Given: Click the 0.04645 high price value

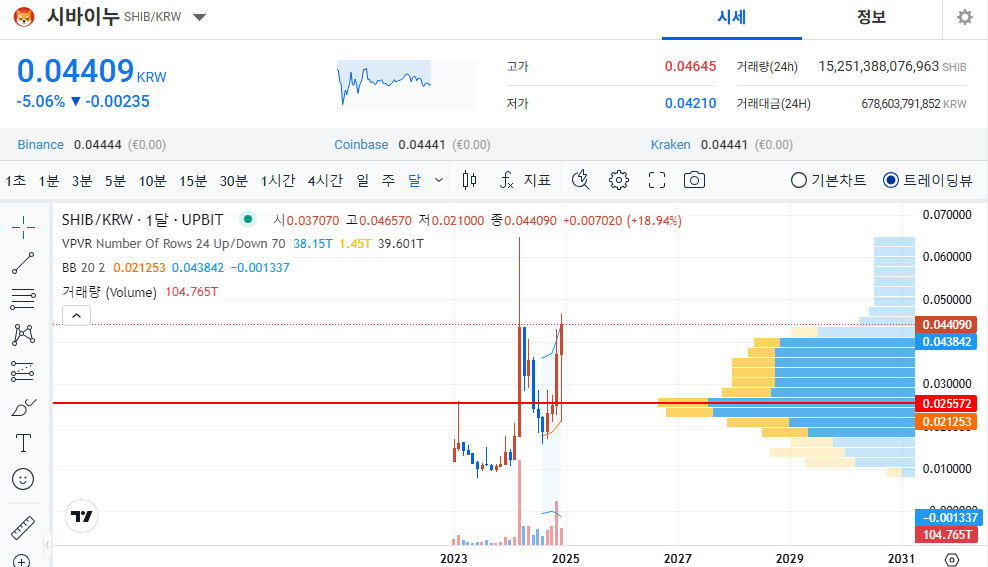Looking at the screenshot, I should coord(690,66).
